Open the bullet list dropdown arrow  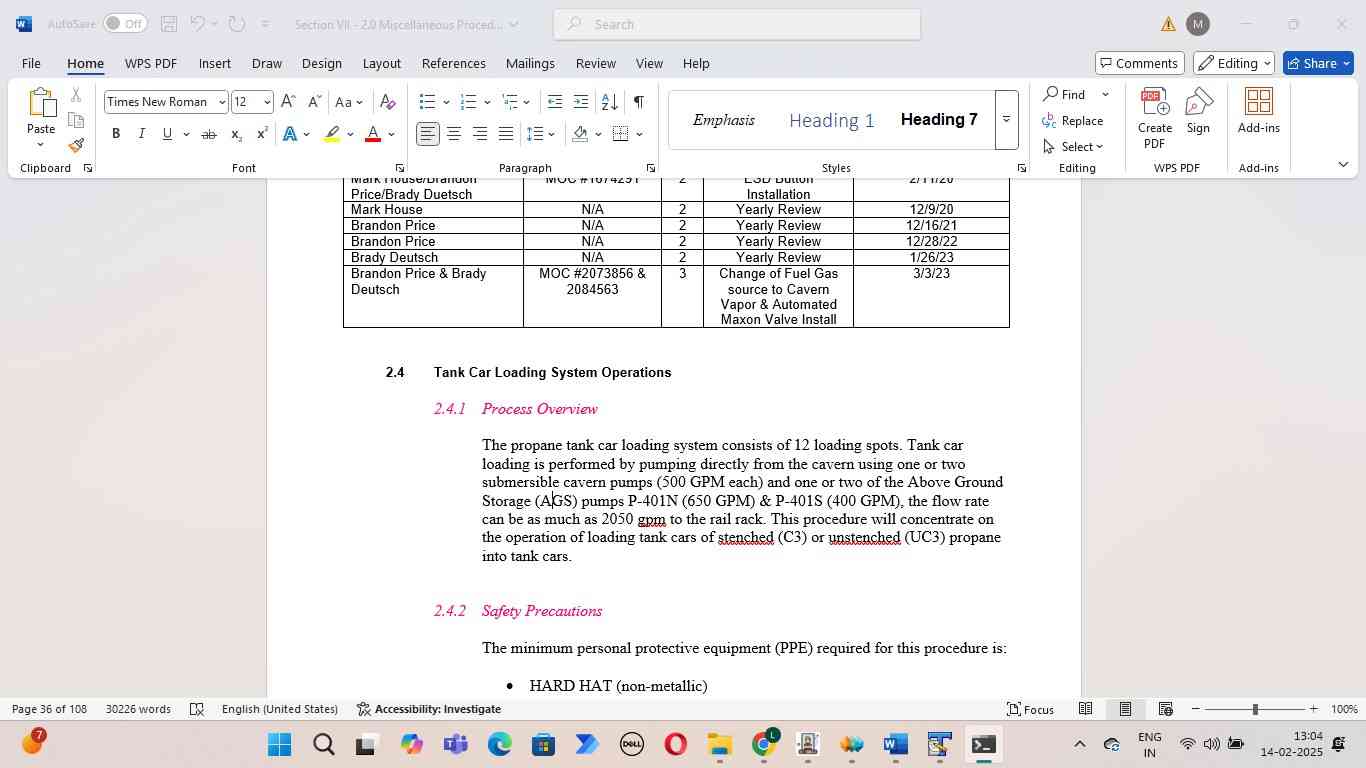[x=446, y=102]
